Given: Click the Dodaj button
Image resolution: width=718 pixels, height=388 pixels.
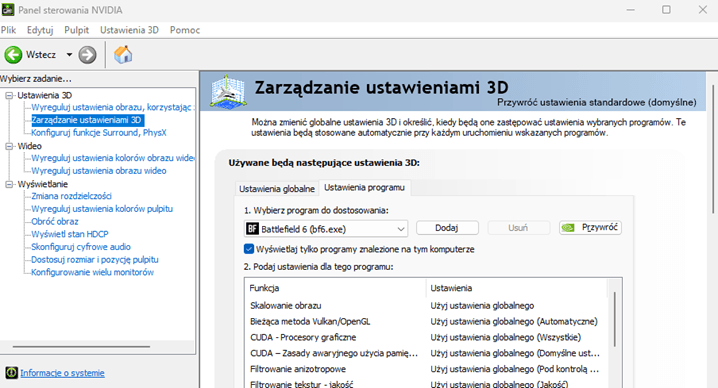Looking at the screenshot, I should click(447, 228).
